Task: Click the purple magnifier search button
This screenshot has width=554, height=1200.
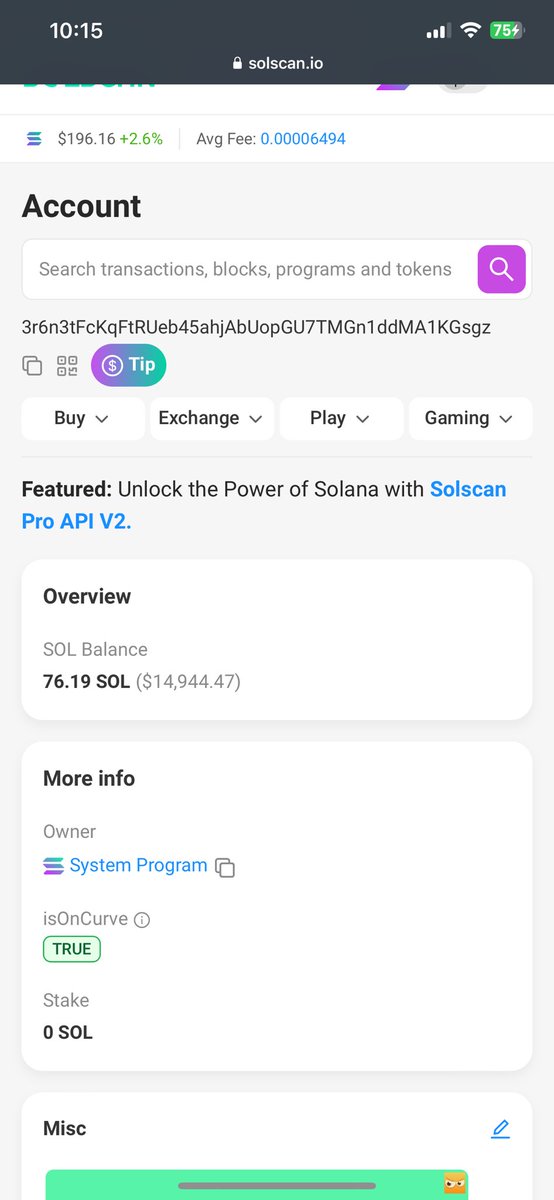Action: 501,269
